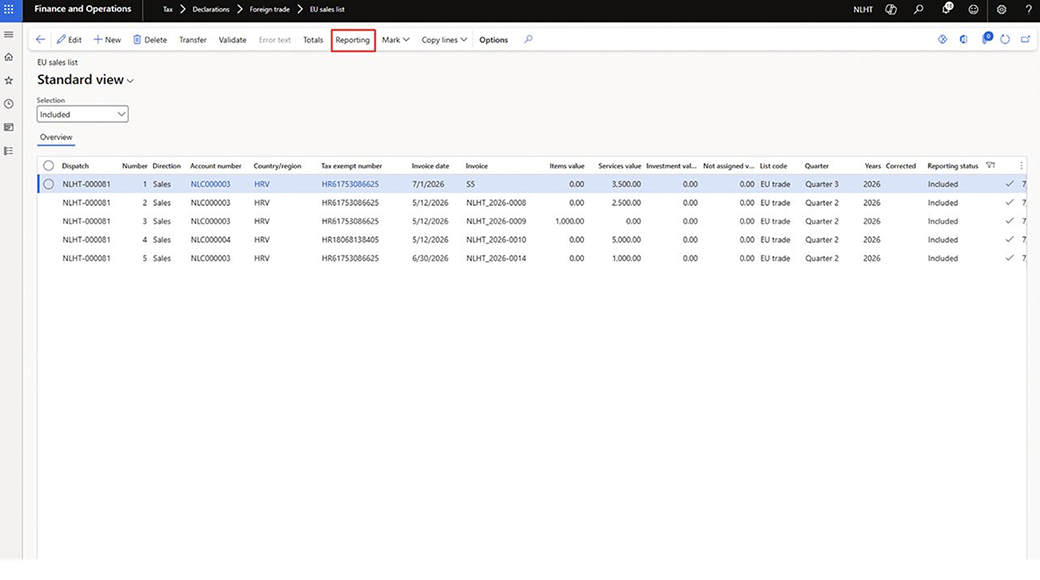The width and height of the screenshot is (1040, 580).
Task: Click tax number HR18068138405 cell
Action: [350, 240]
